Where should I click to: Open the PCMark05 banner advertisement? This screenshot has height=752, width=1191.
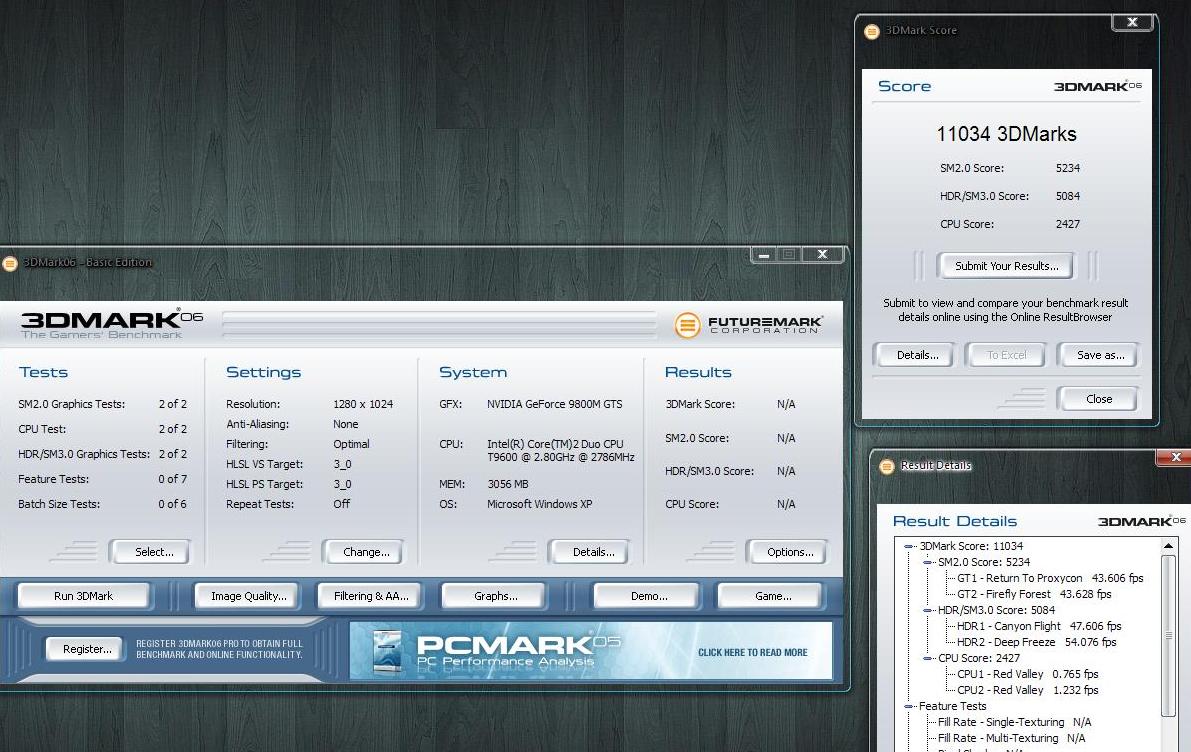[591, 650]
